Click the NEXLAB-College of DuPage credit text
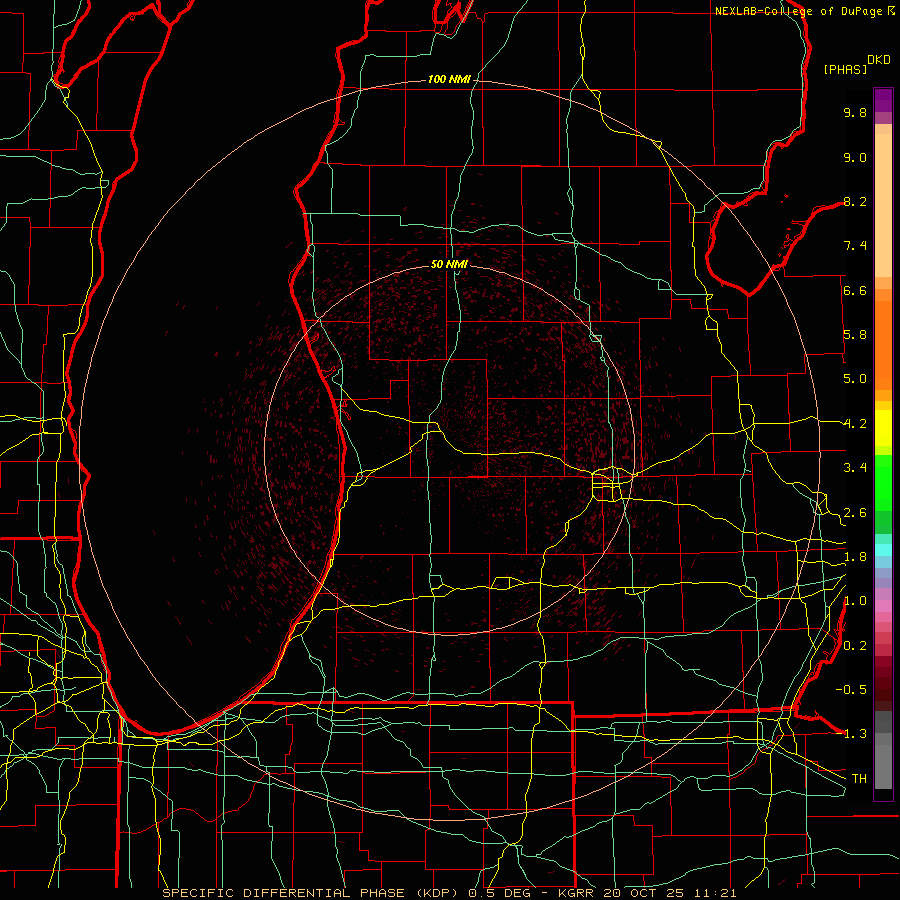 coord(800,11)
